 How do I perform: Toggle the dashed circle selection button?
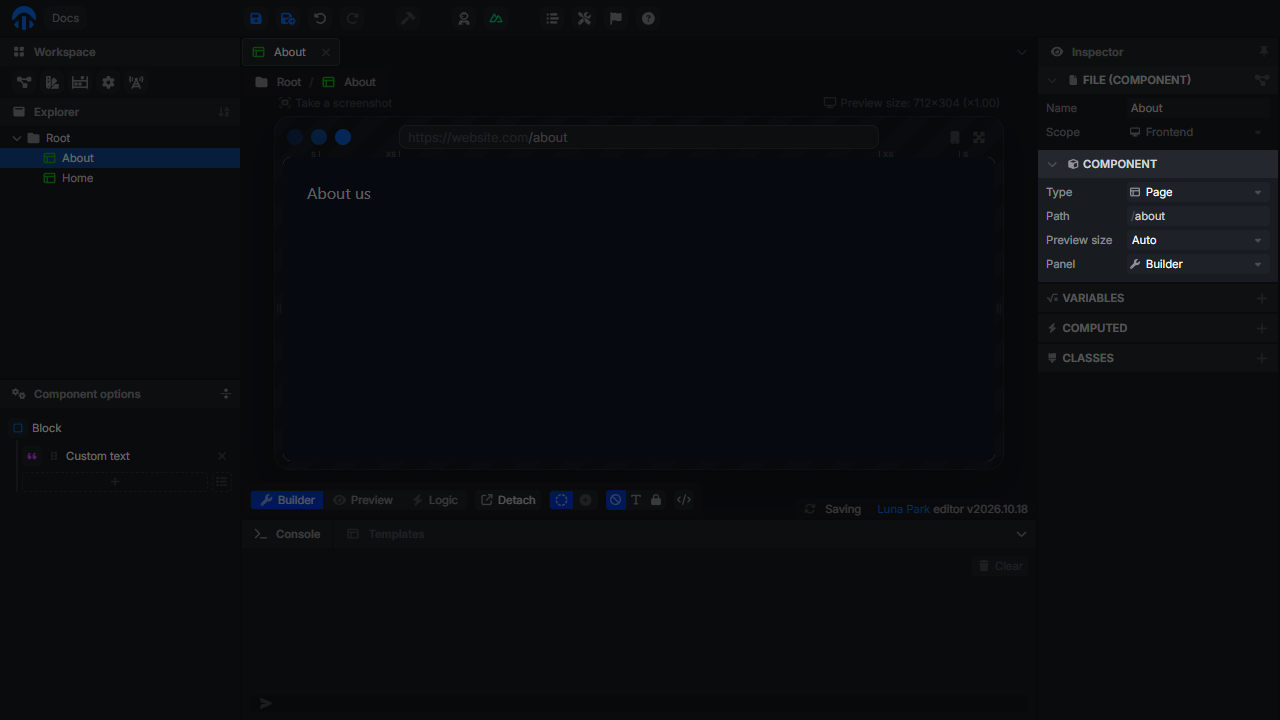tap(562, 500)
